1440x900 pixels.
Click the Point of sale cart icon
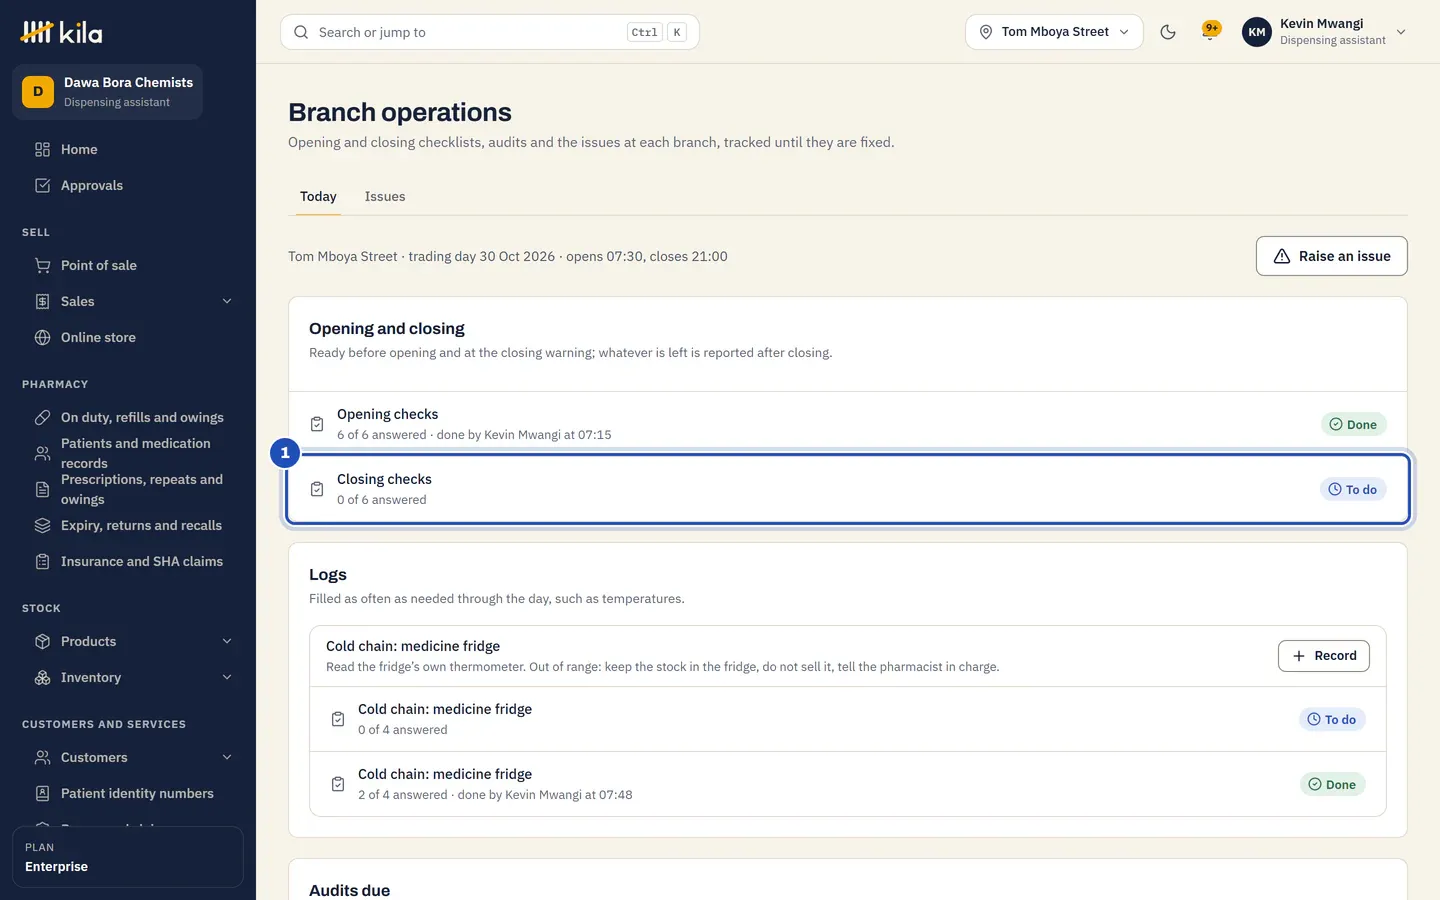click(42, 265)
